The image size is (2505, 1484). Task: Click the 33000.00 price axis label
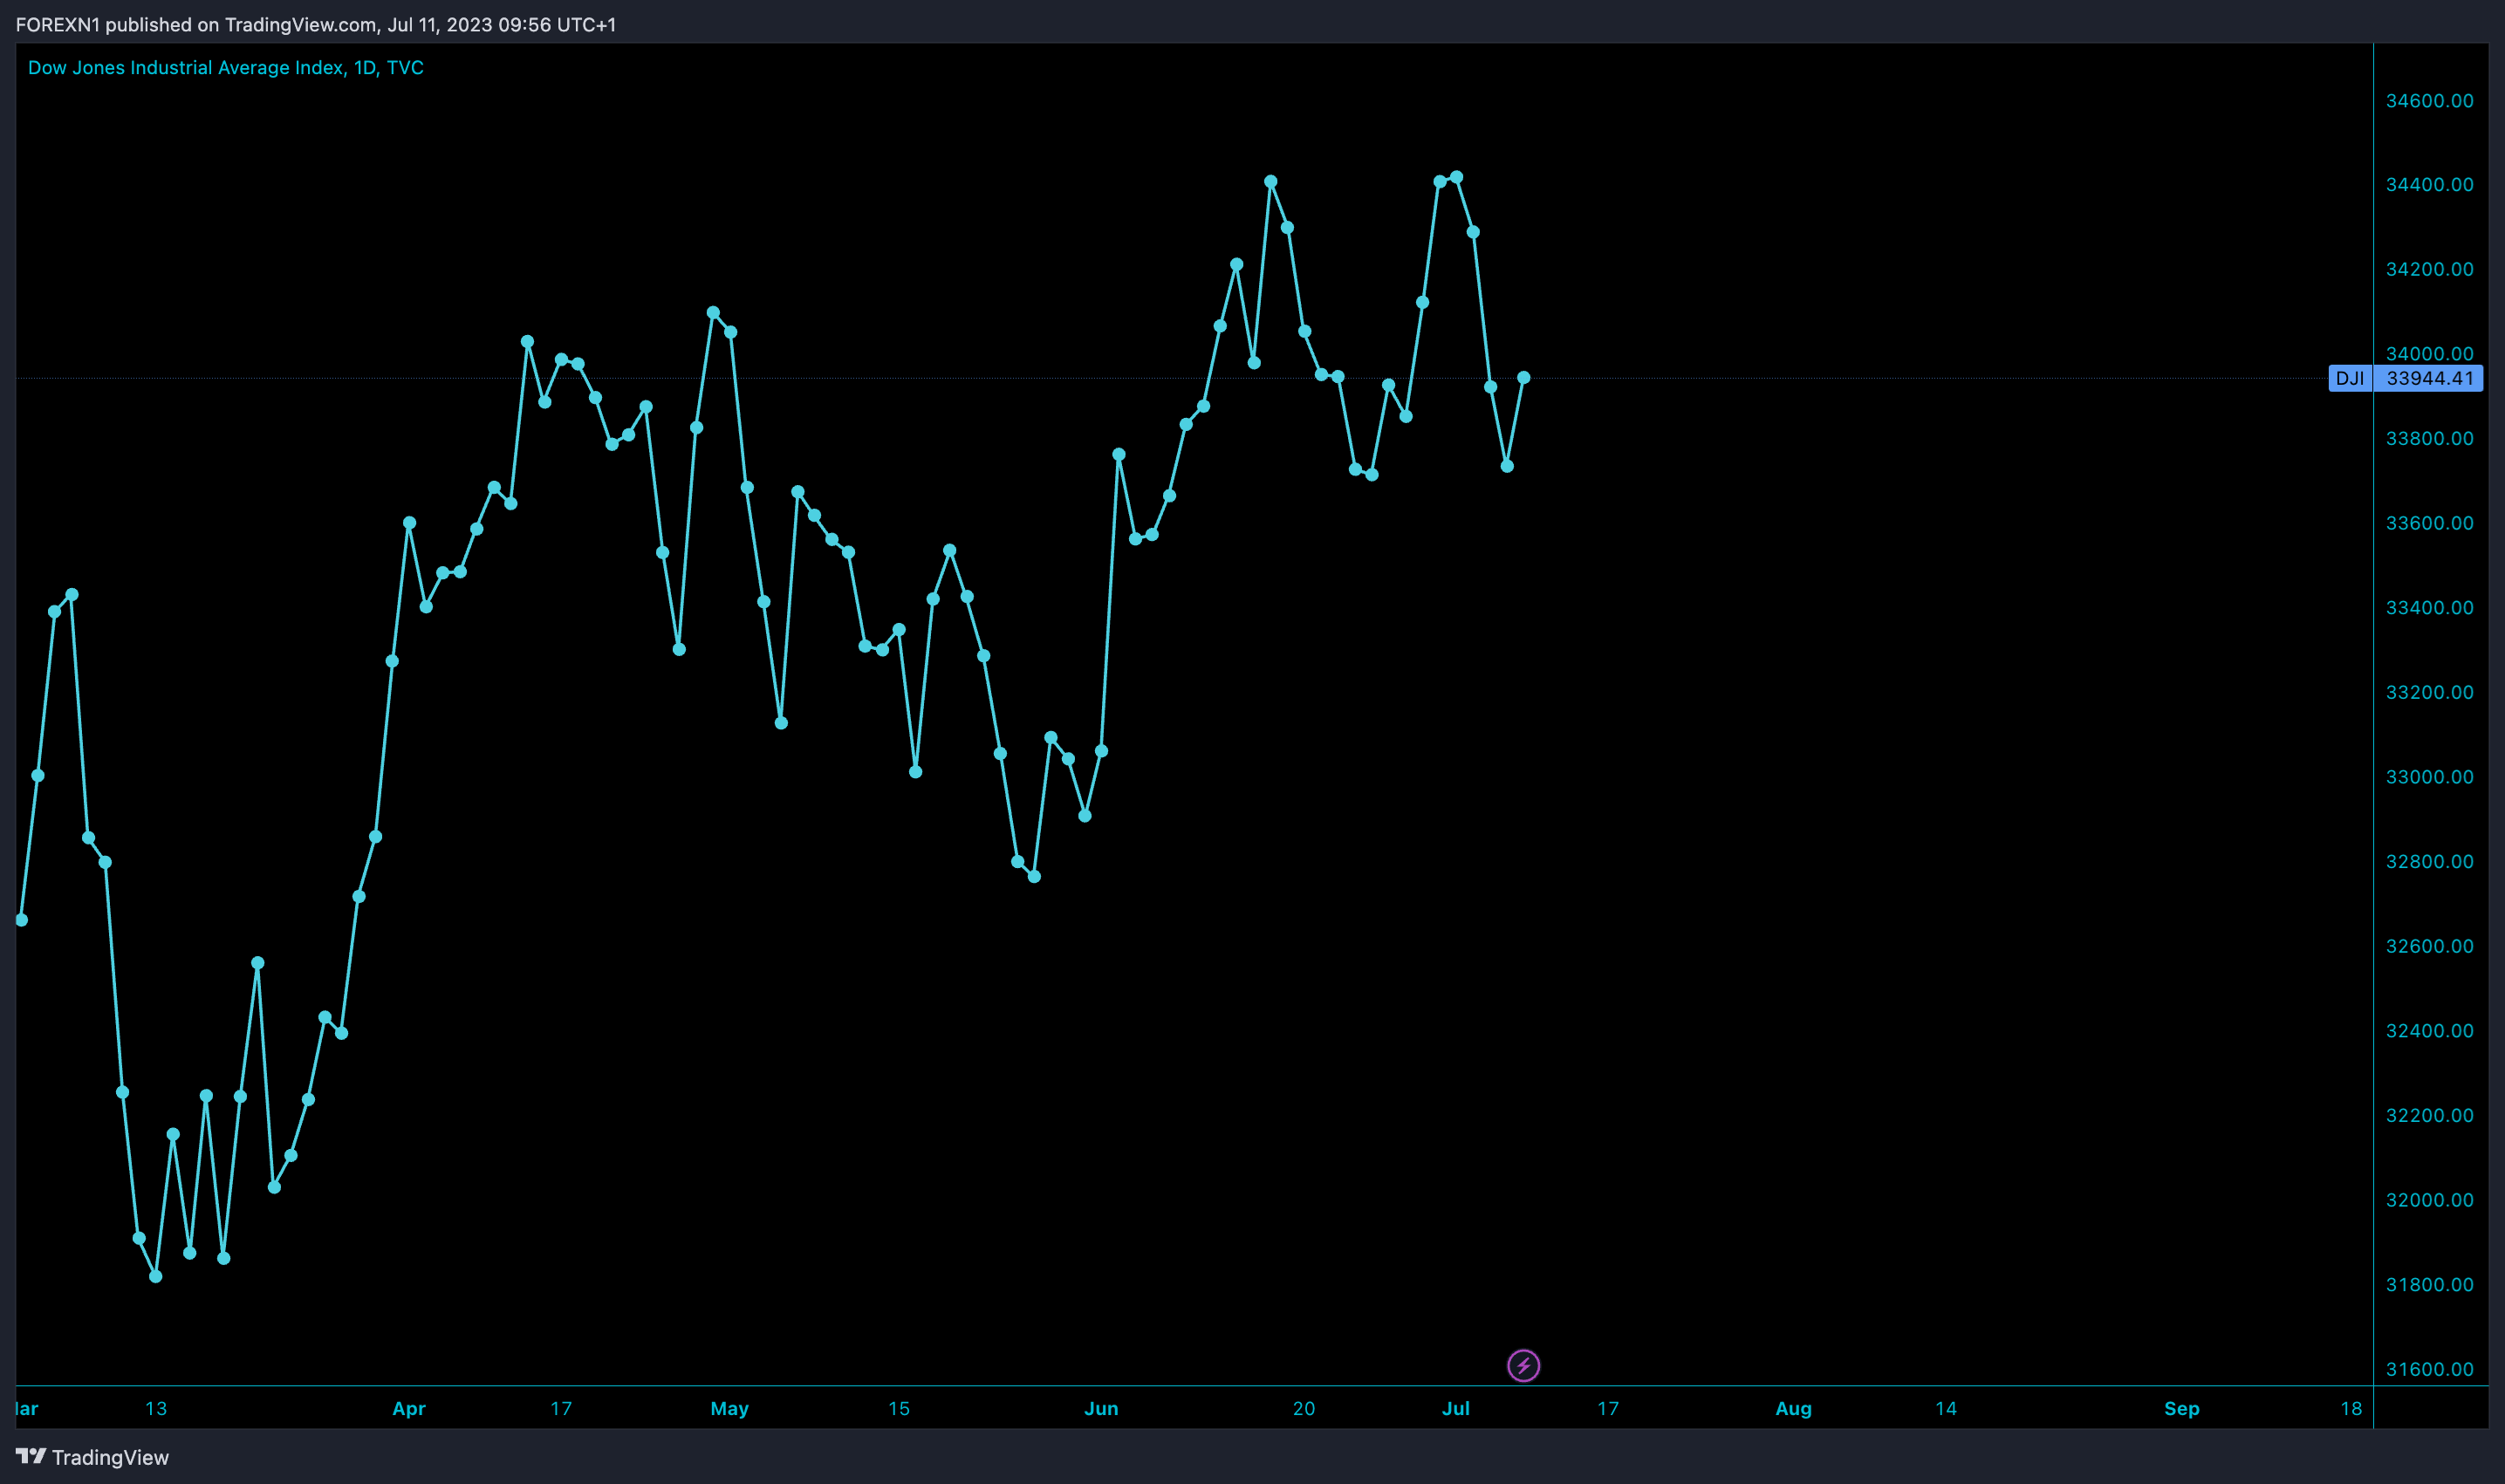(2429, 776)
